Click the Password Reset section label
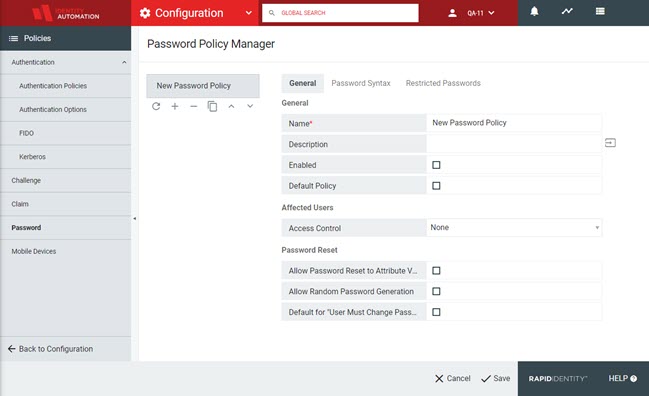649x396 pixels. 309,250
